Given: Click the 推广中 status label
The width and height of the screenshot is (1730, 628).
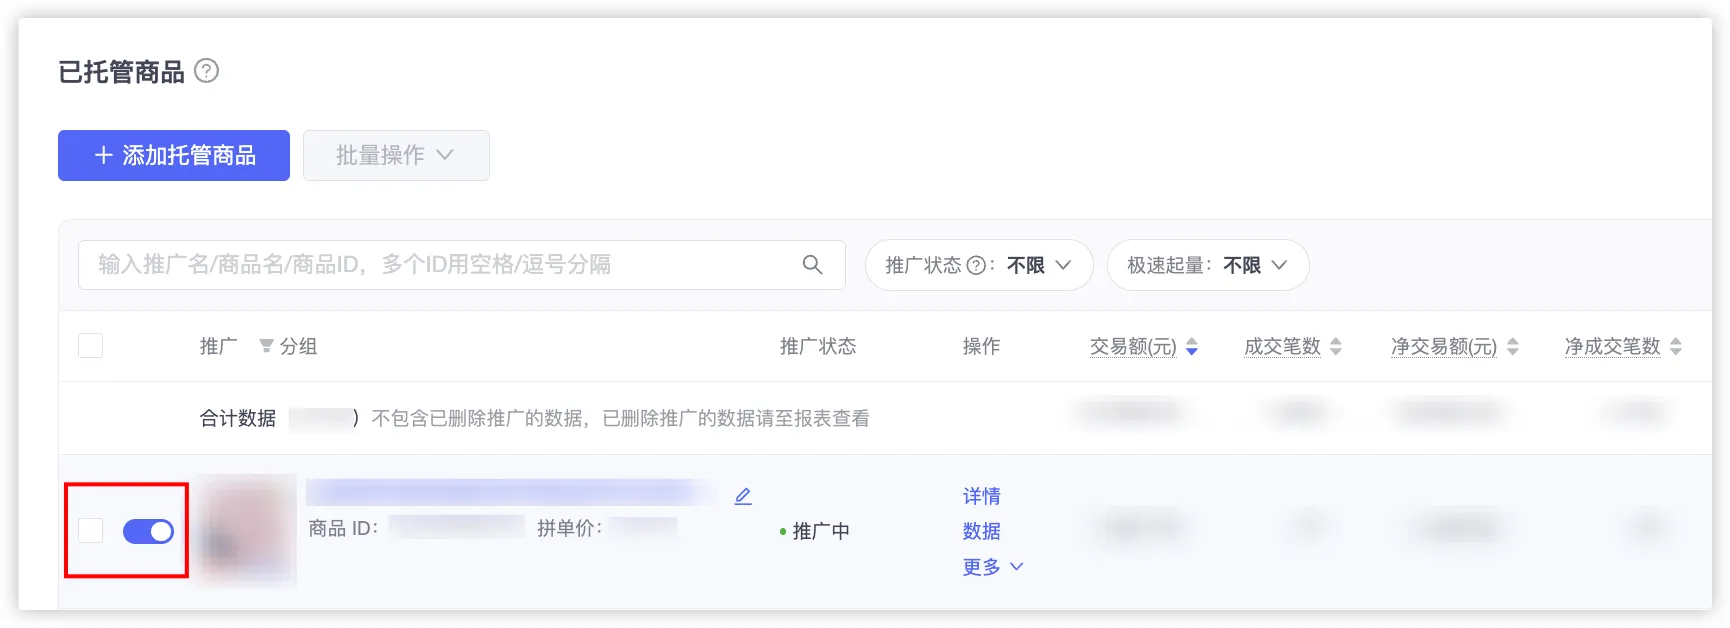Looking at the screenshot, I should [x=821, y=531].
